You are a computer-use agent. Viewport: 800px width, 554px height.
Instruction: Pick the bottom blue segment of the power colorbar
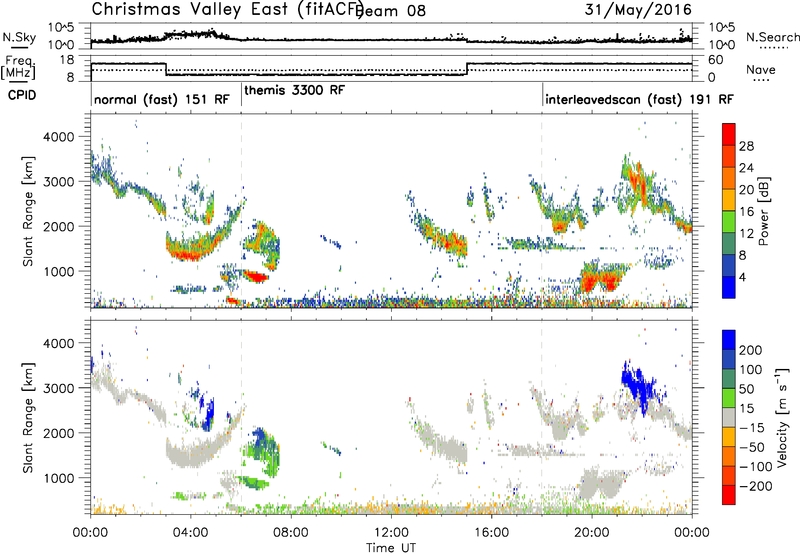click(x=729, y=288)
